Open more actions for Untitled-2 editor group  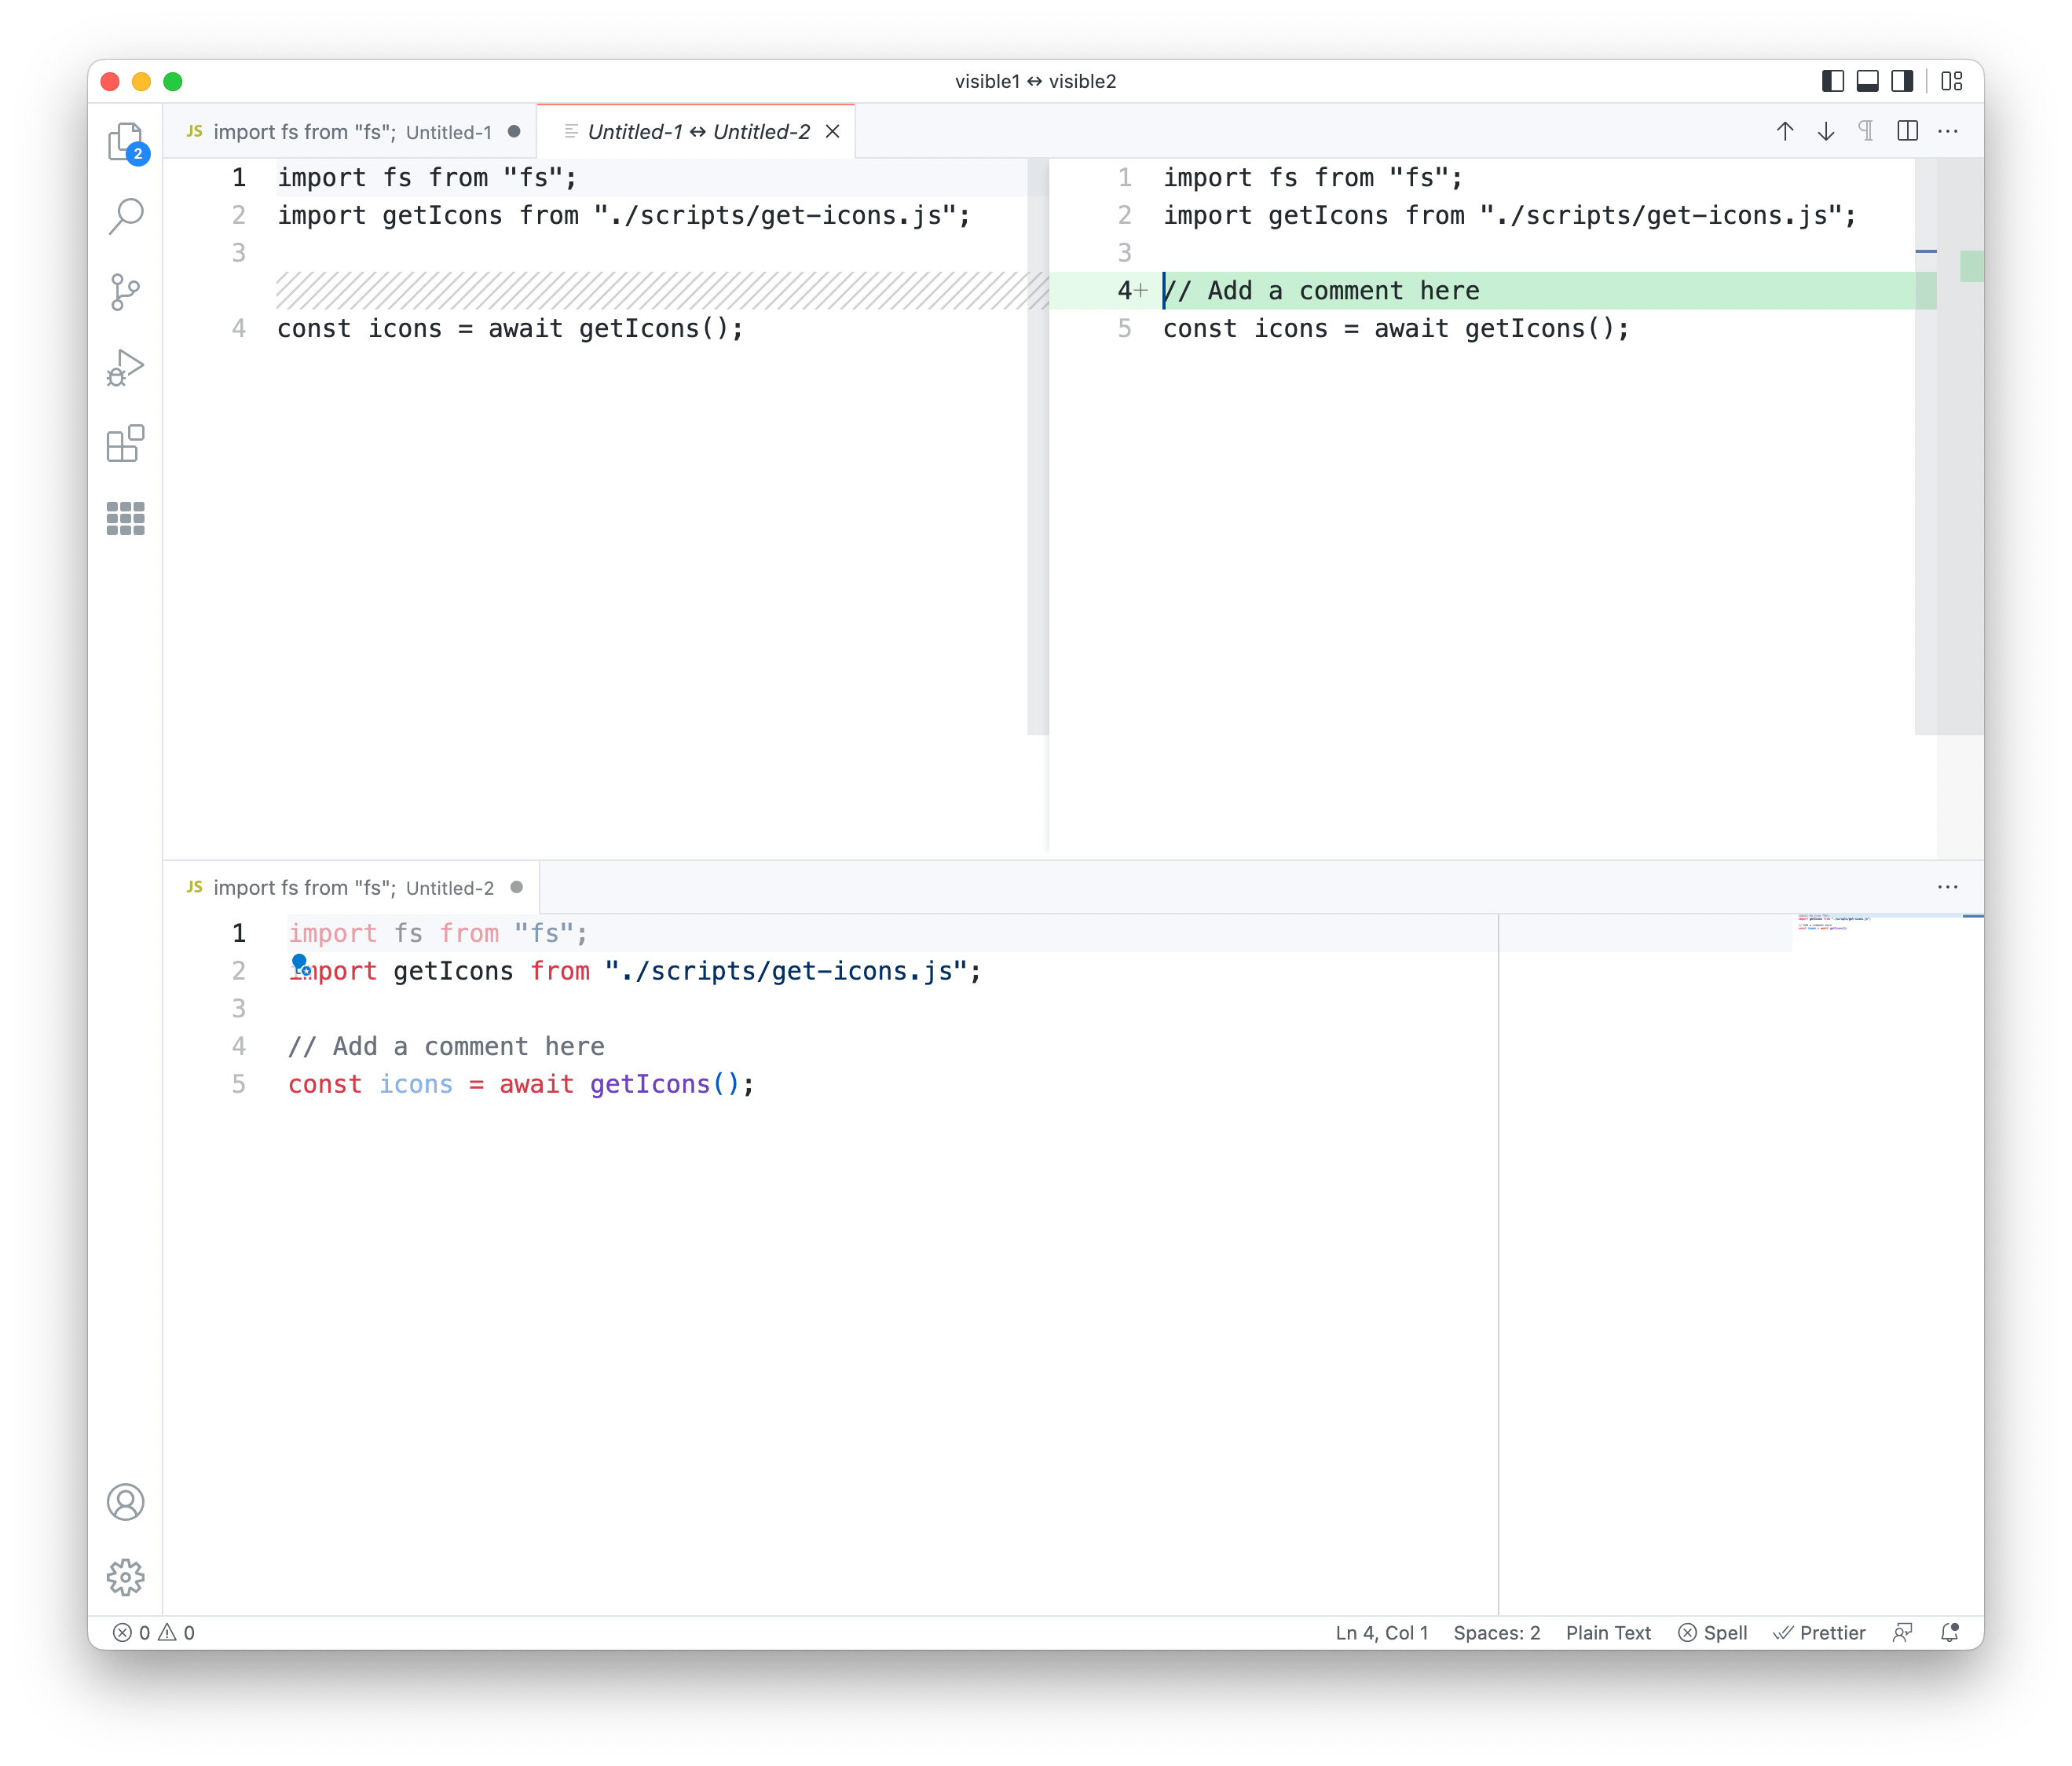click(1948, 887)
